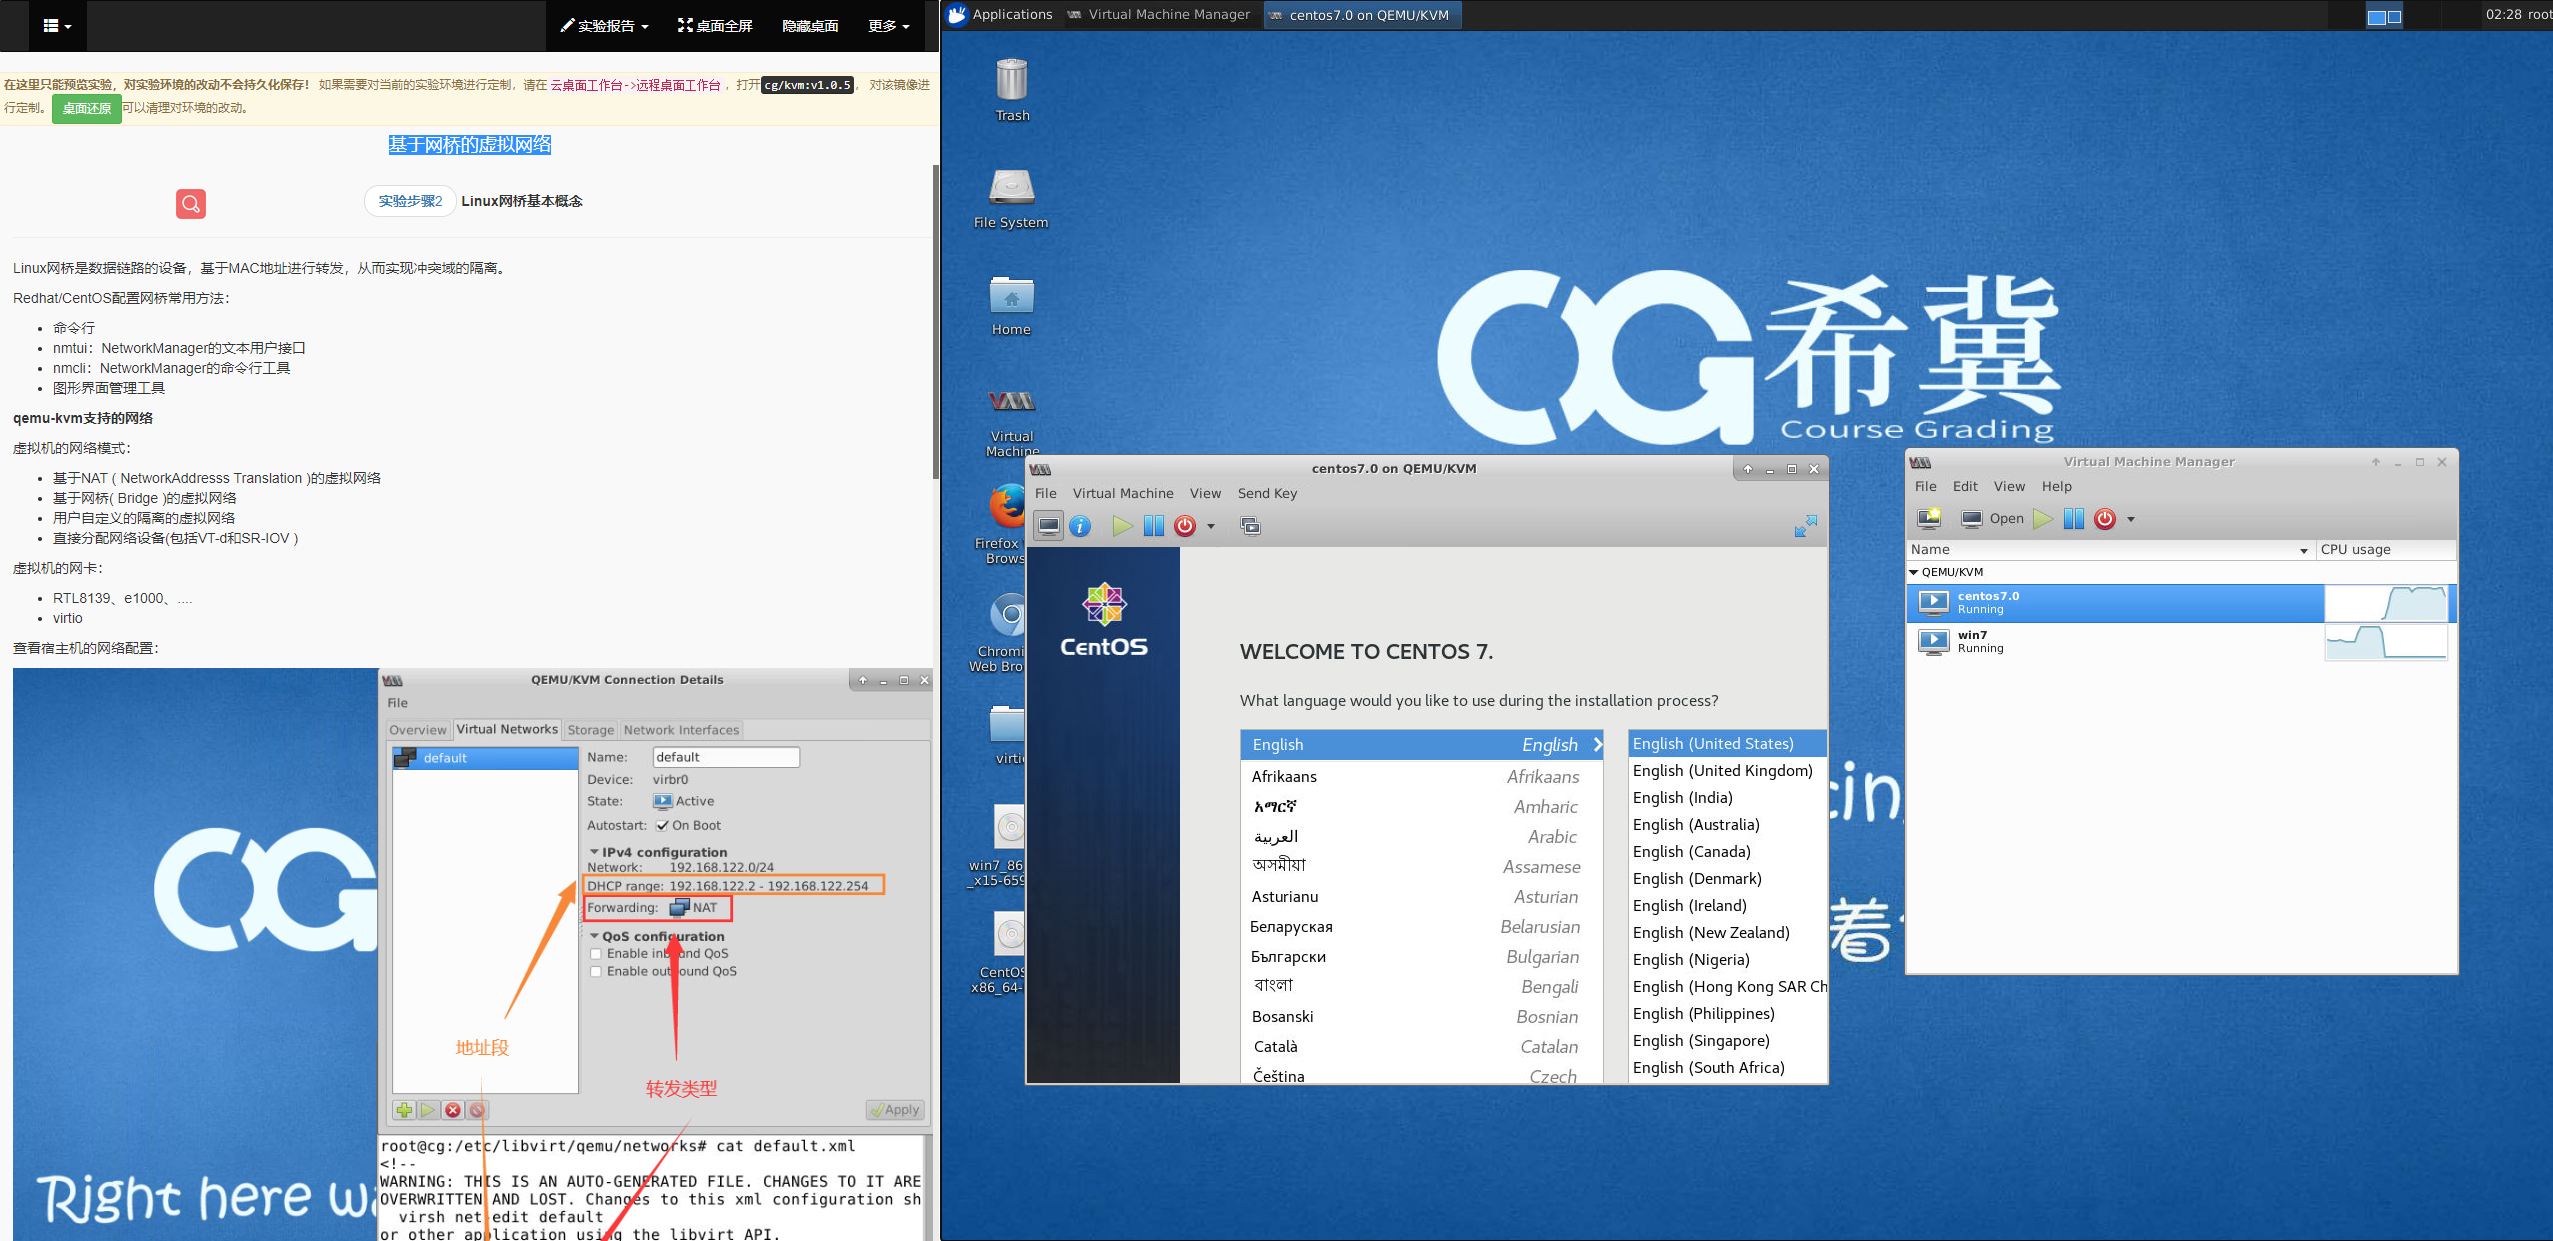Open Virtual Machine menu in centos7.0 window

pyautogui.click(x=1123, y=494)
